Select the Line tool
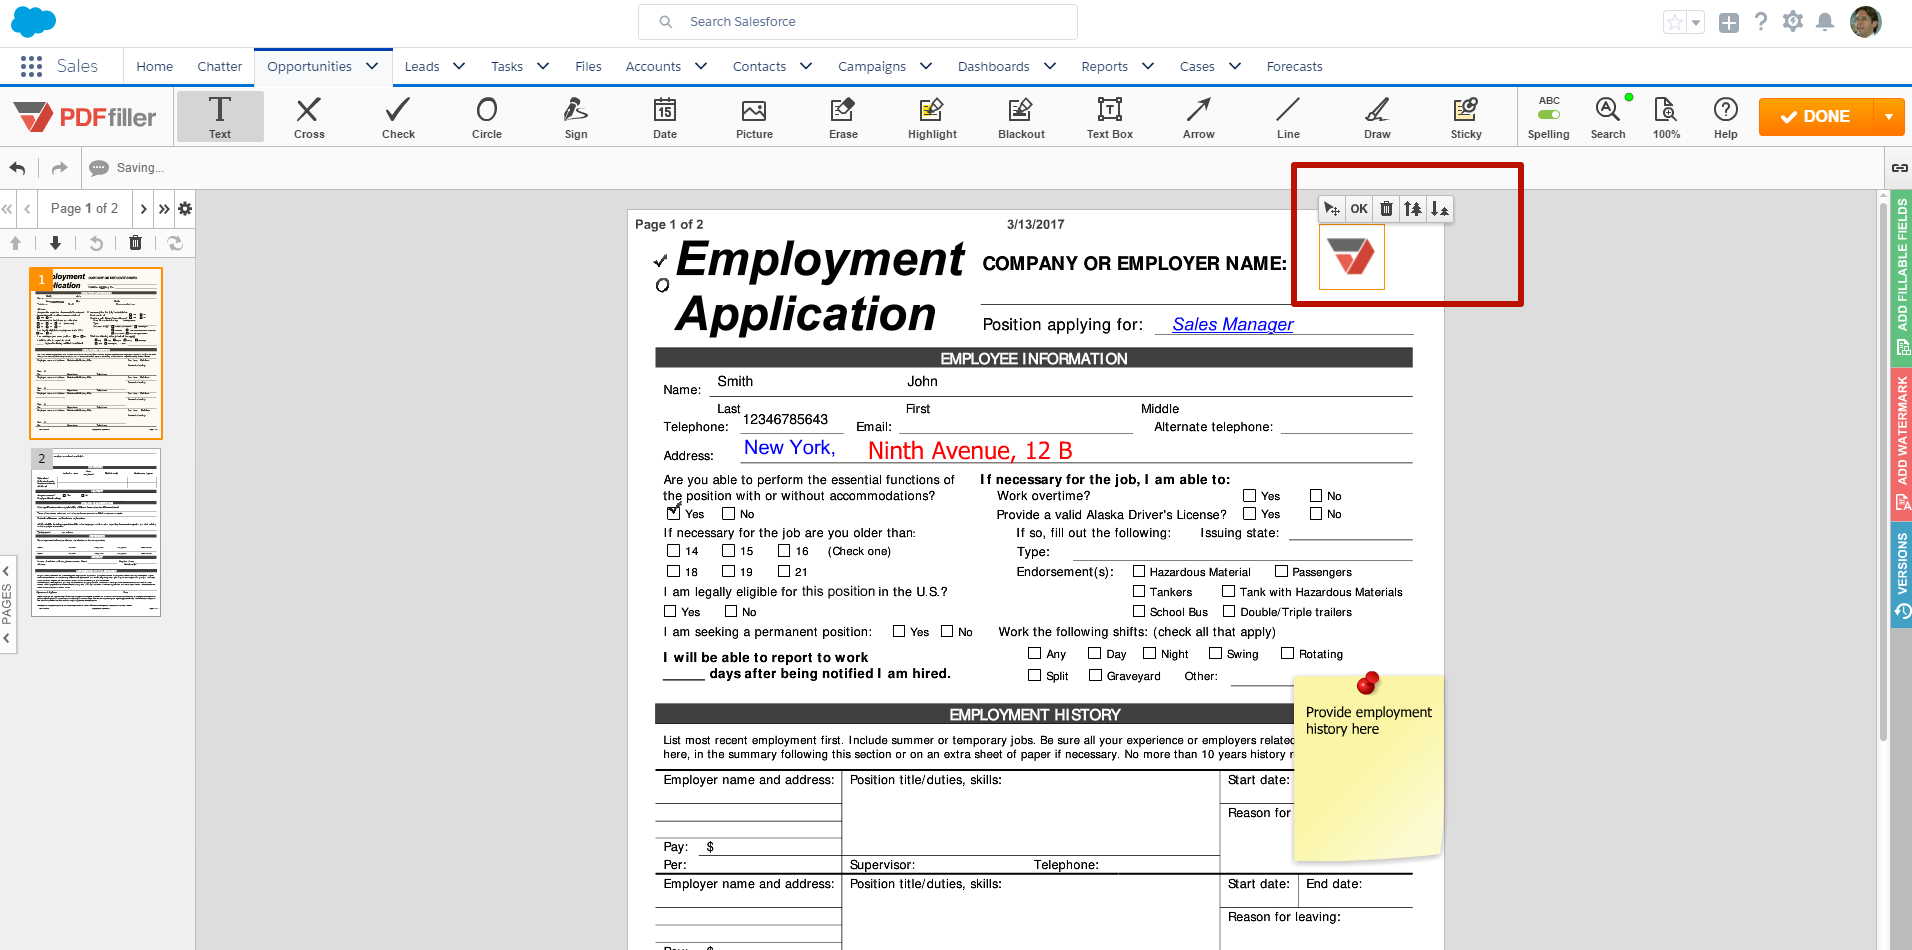The width and height of the screenshot is (1912, 950). click(1288, 116)
